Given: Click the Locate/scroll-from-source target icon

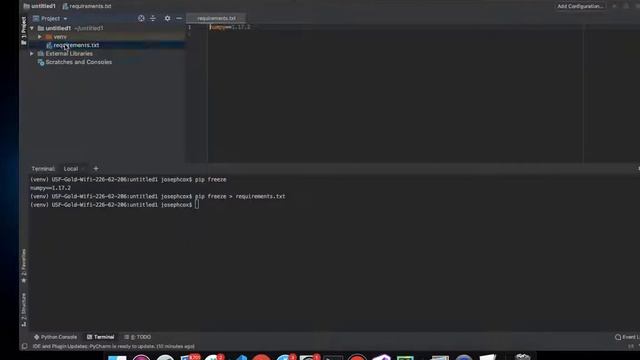Looking at the screenshot, I should coord(141,18).
